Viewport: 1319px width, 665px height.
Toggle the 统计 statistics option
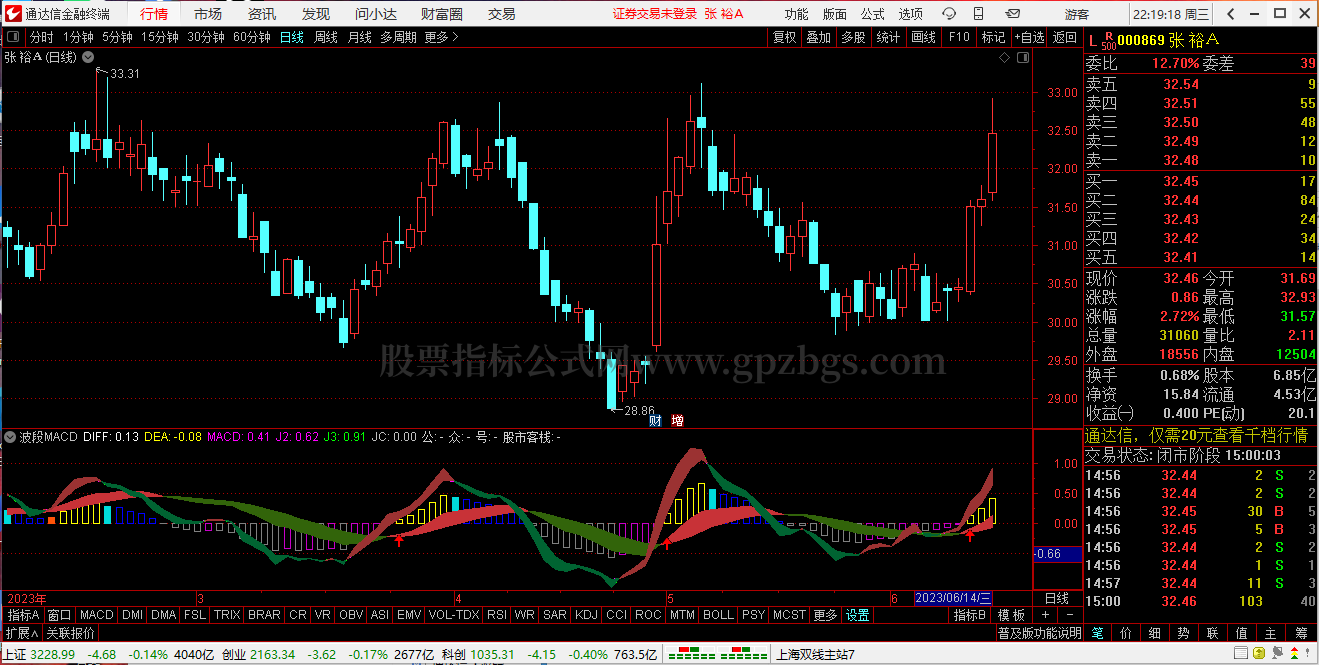888,37
